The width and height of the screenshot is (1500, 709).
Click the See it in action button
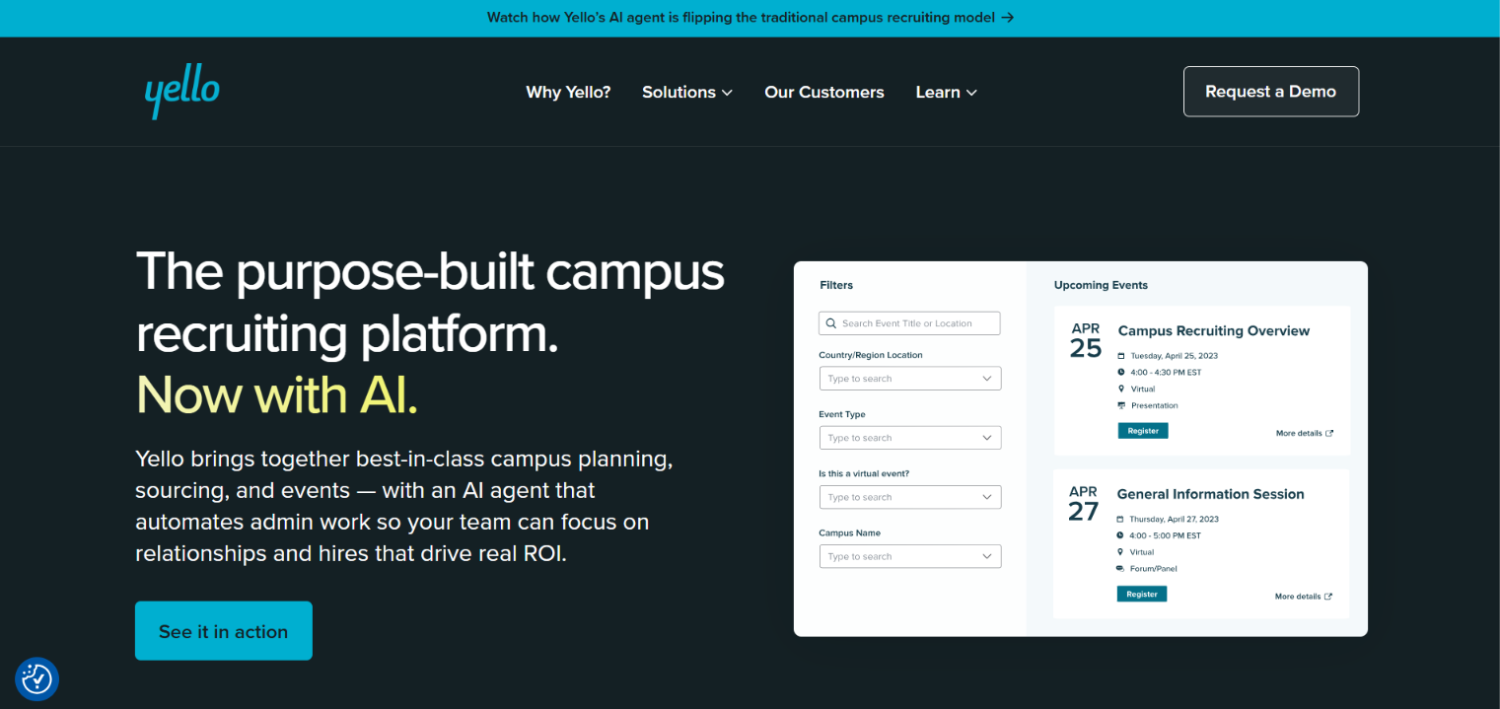pyautogui.click(x=223, y=631)
